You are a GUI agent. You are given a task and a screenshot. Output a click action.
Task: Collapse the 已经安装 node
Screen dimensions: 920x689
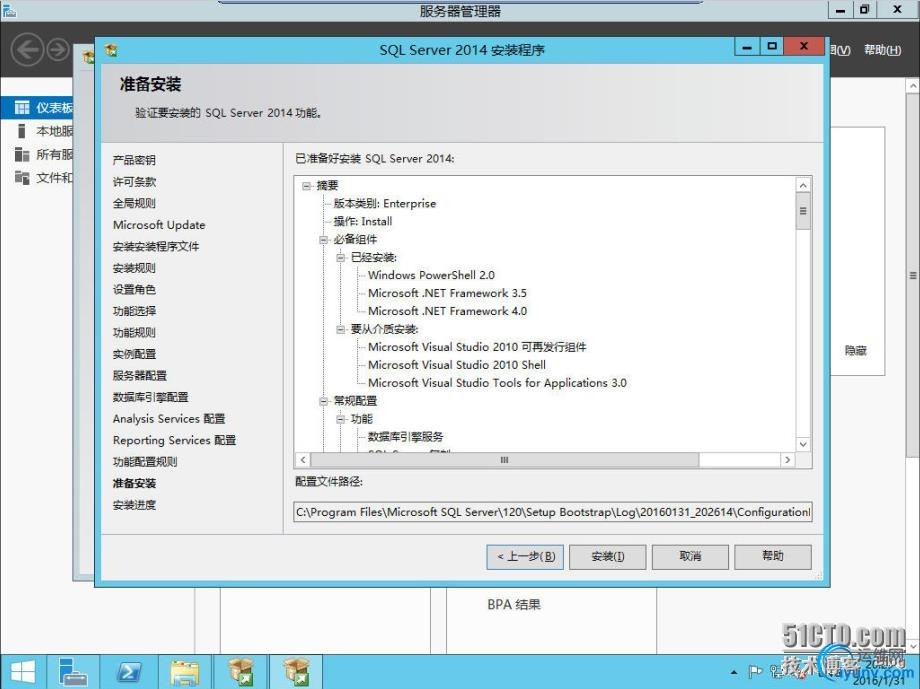pos(340,258)
